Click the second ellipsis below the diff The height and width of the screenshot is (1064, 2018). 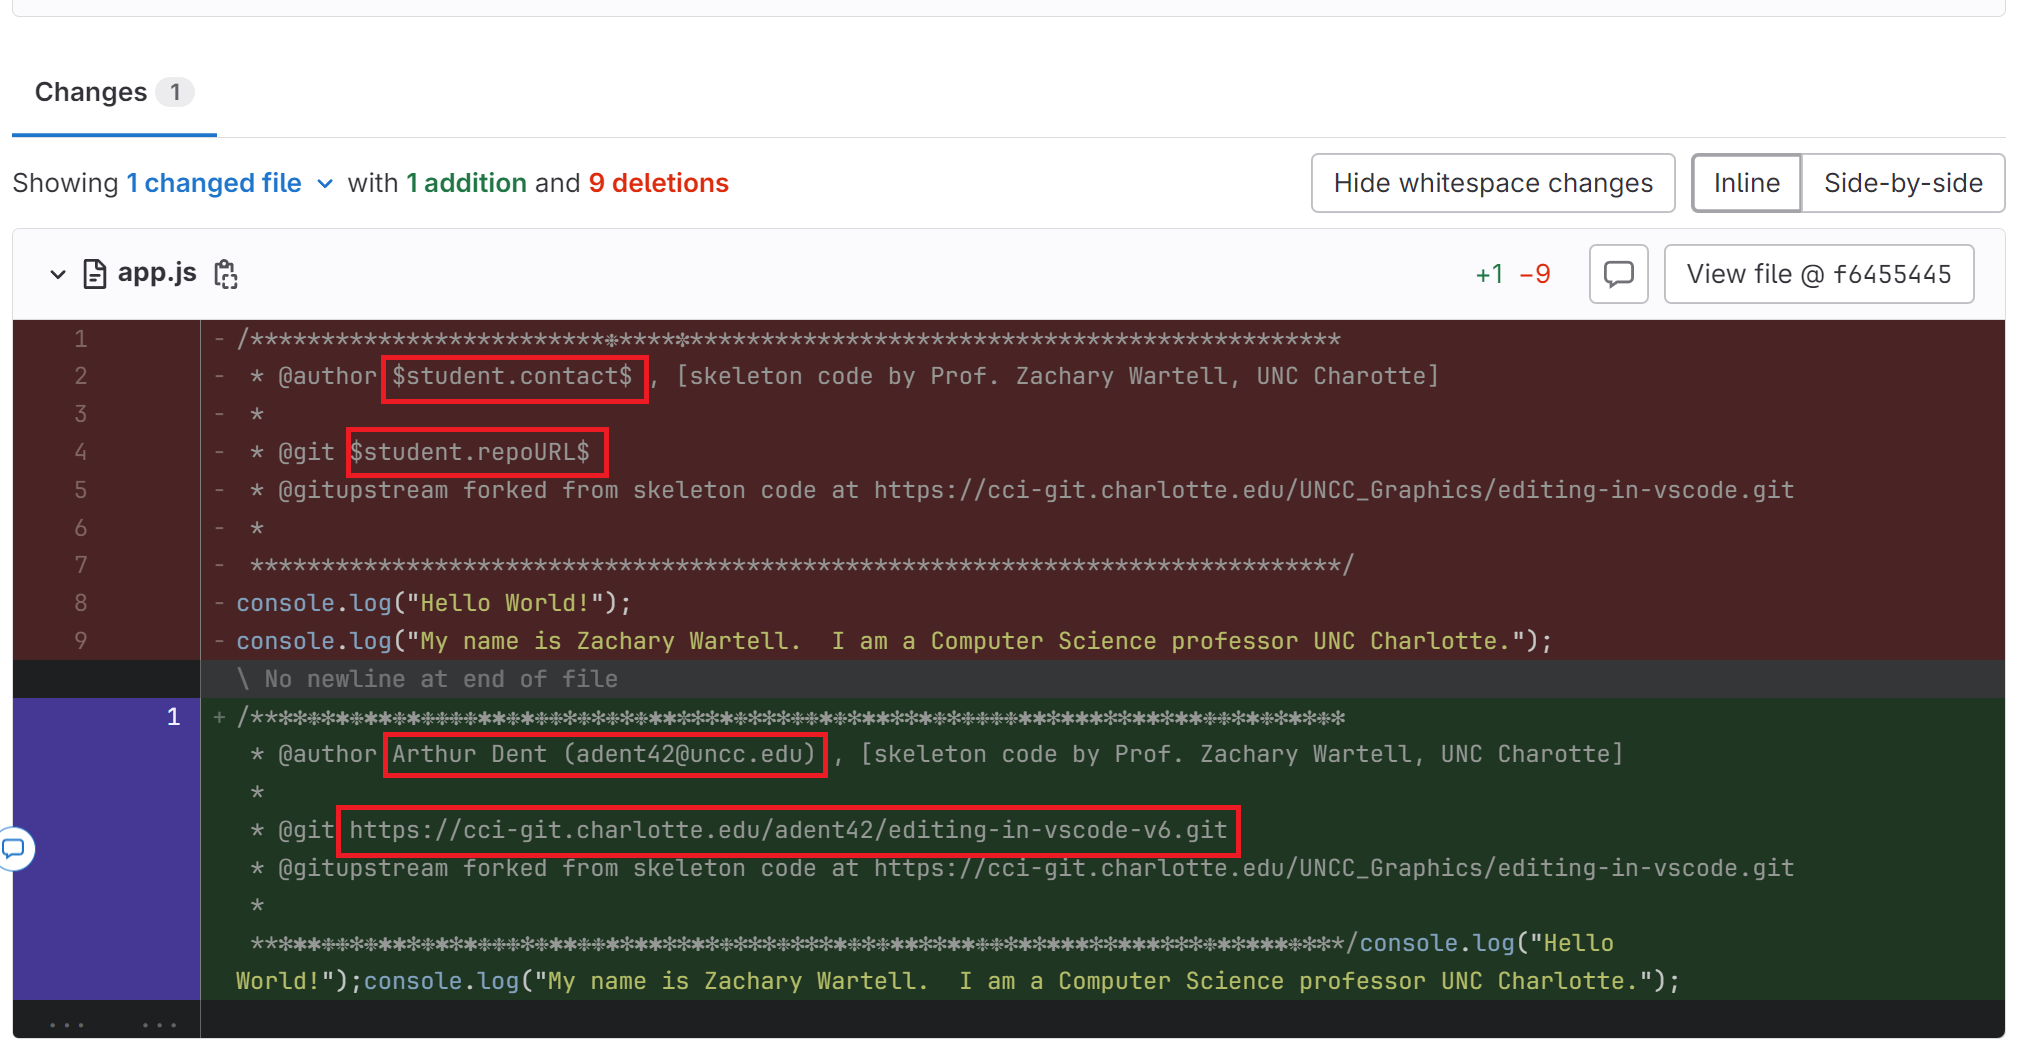(x=159, y=1024)
